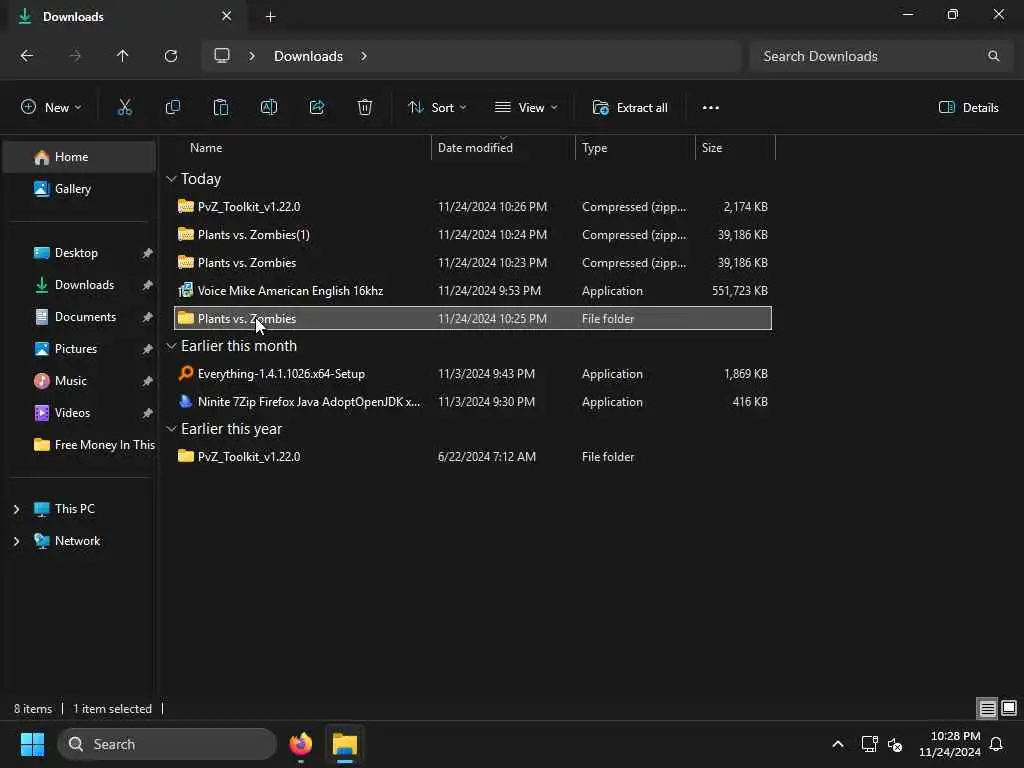This screenshot has height=768, width=1024.
Task: Click the PC monitor icon in address bar
Action: tap(222, 56)
